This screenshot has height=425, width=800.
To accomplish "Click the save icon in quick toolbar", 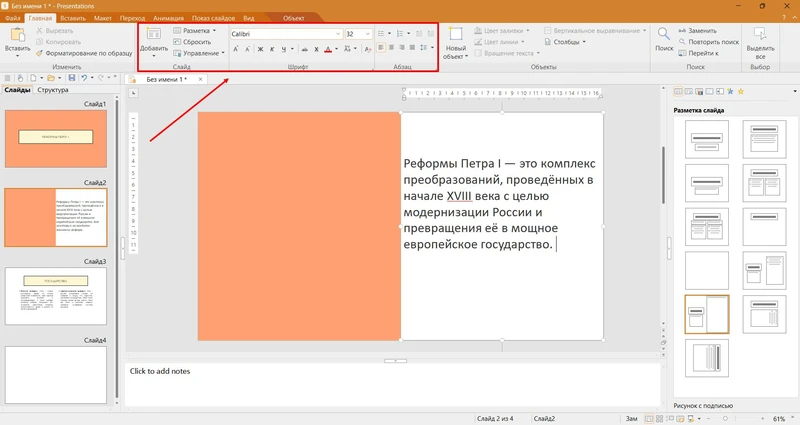I will [71, 78].
